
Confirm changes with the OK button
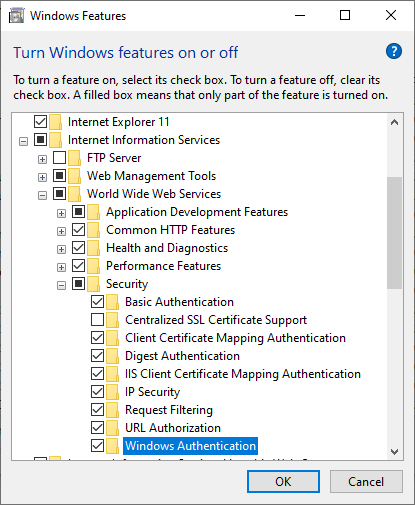pyautogui.click(x=283, y=481)
